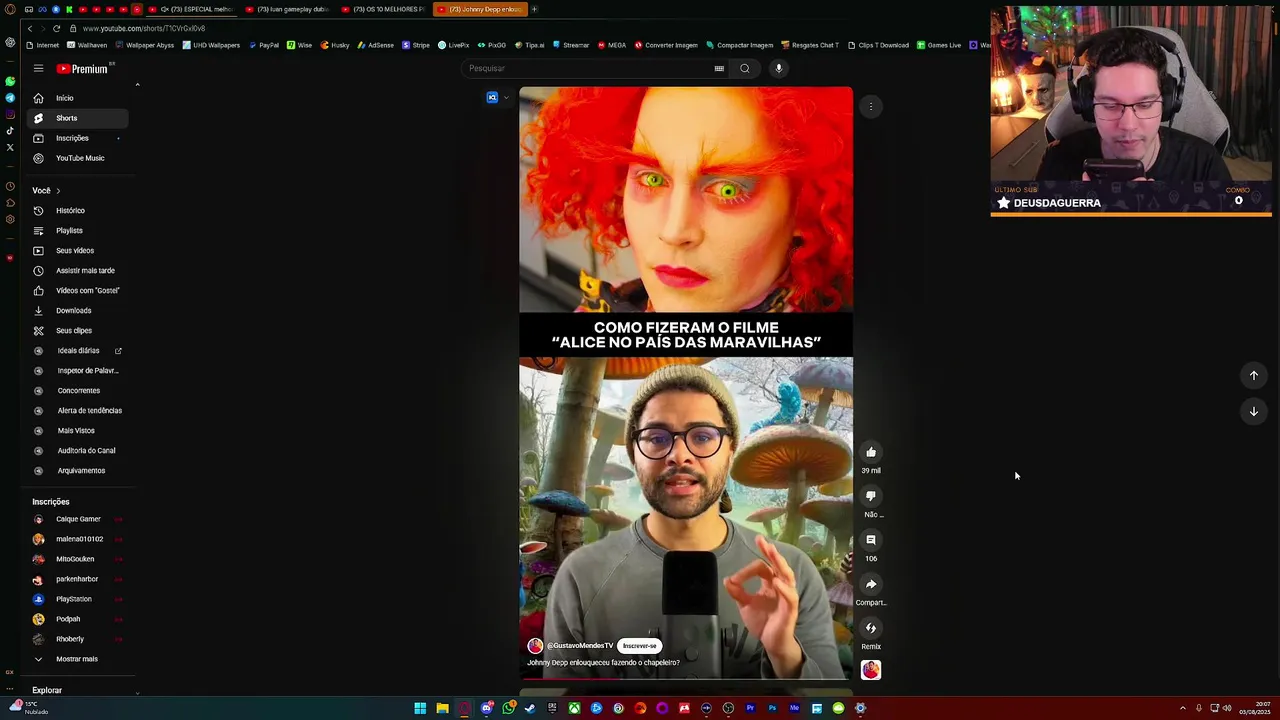
Task: Open AdSense bookmark
Action: pyautogui.click(x=375, y=45)
